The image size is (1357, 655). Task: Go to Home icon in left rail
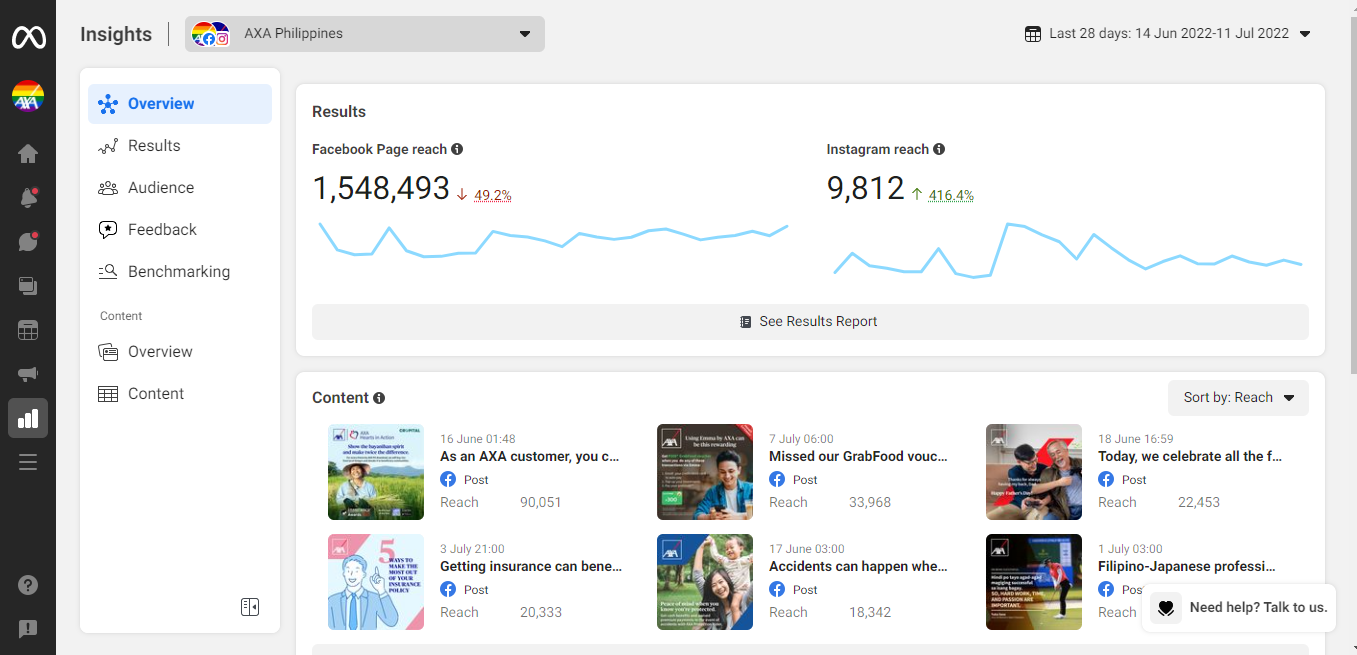[x=28, y=153]
